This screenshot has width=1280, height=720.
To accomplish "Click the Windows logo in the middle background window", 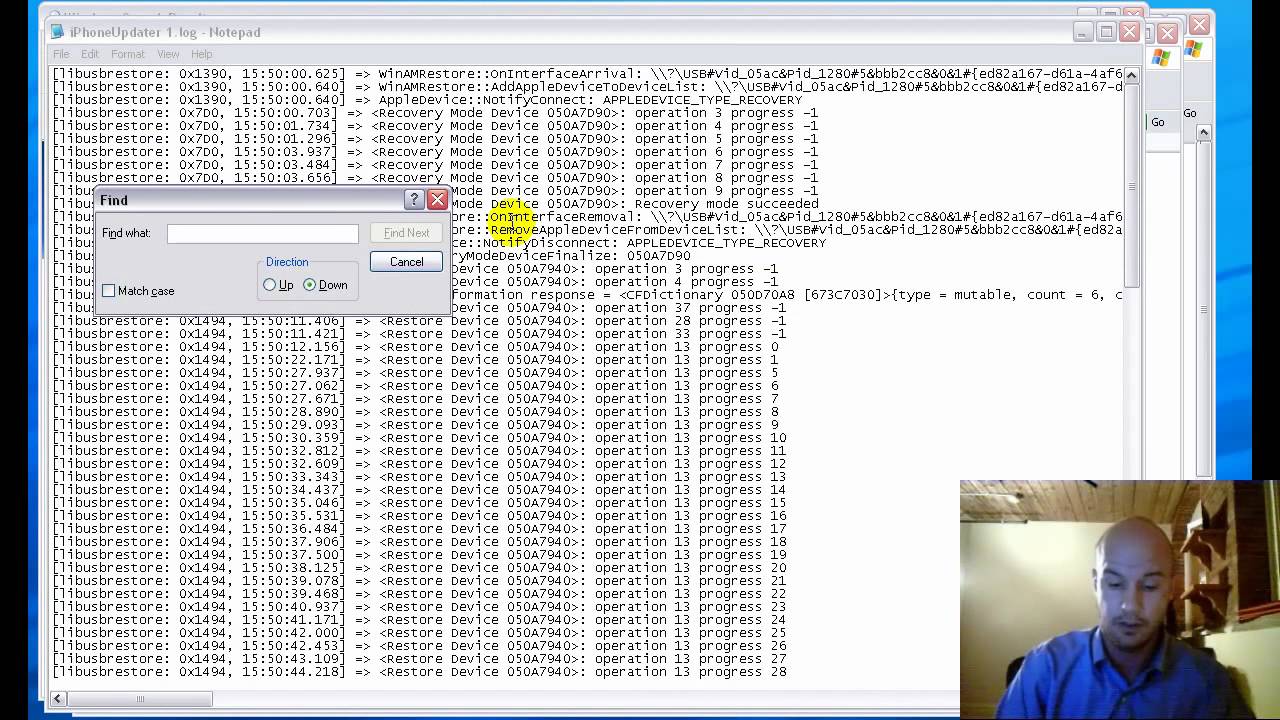I will tap(1160, 58).
